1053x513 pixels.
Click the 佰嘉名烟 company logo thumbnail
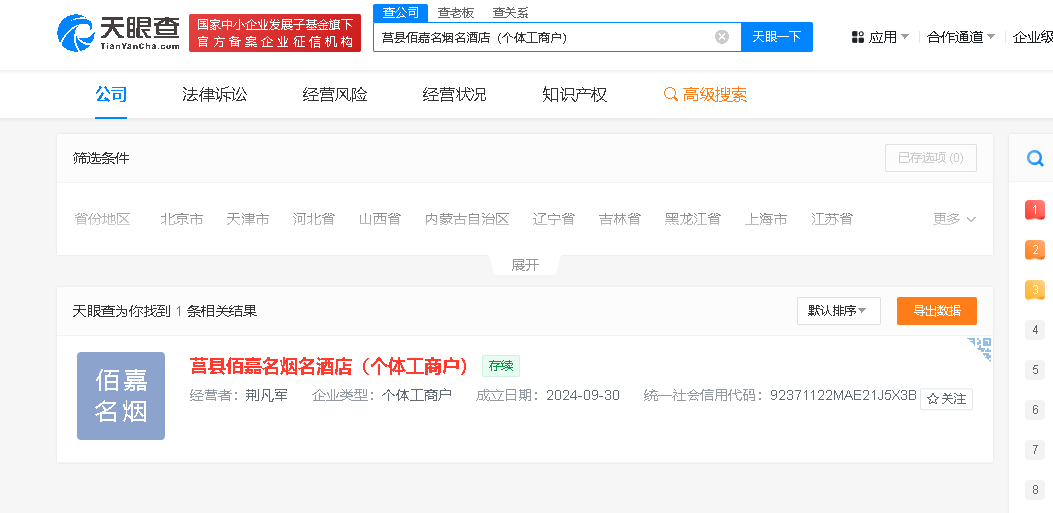[x=121, y=396]
